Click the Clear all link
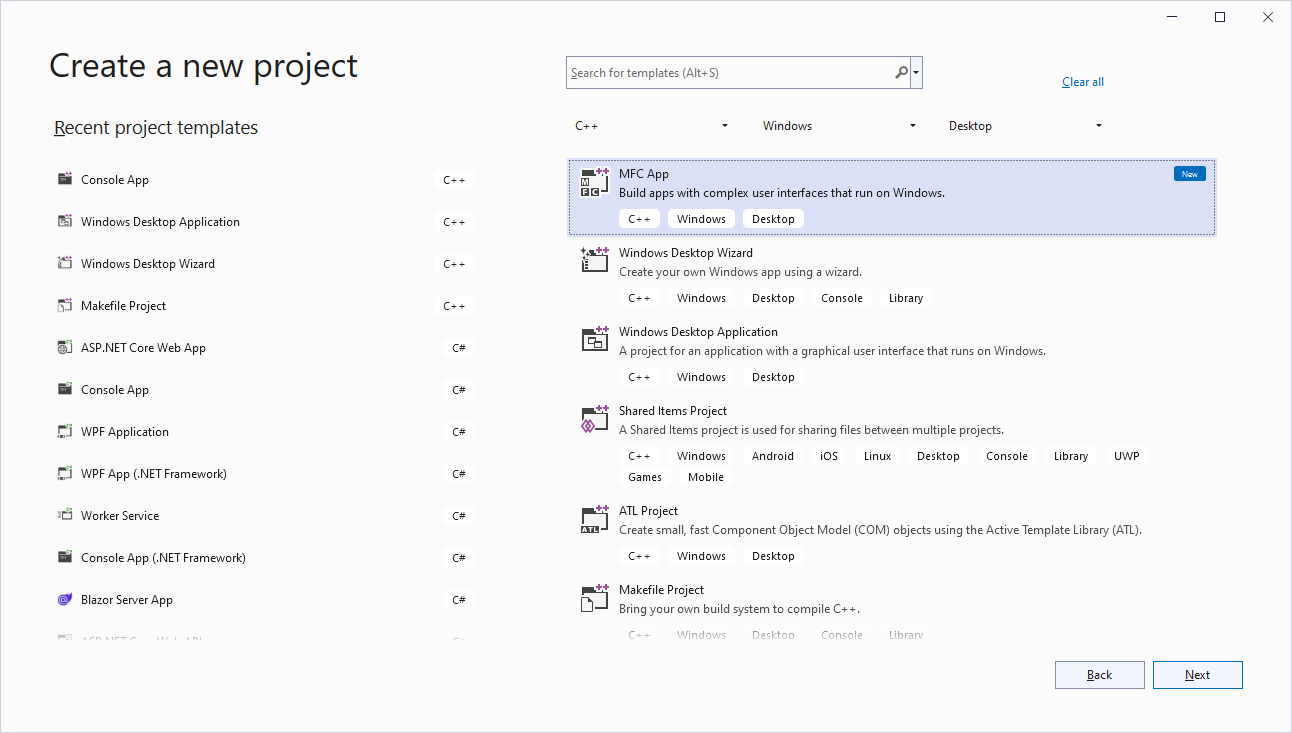The height and width of the screenshot is (733, 1292). point(1083,82)
